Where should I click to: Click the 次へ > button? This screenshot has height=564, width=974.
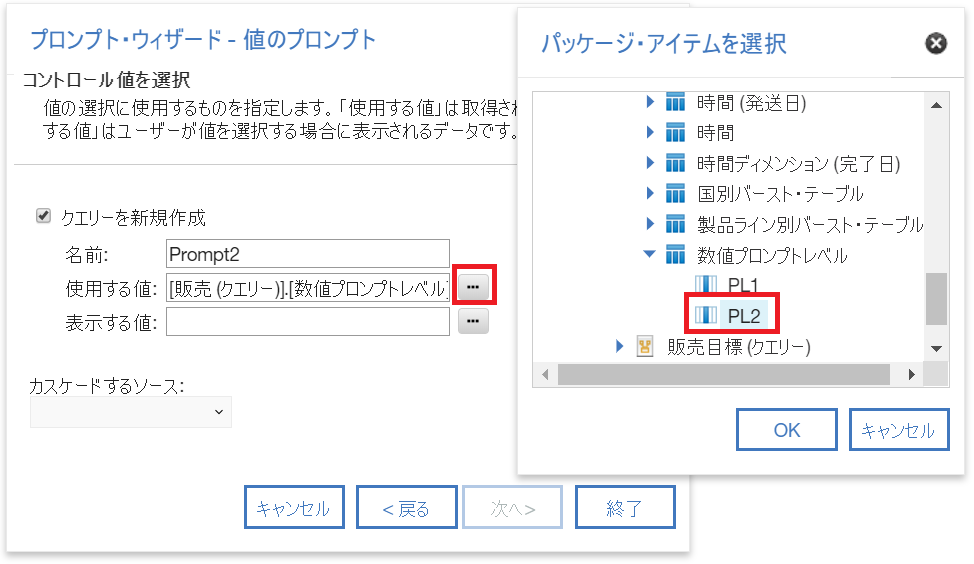pyautogui.click(x=512, y=507)
